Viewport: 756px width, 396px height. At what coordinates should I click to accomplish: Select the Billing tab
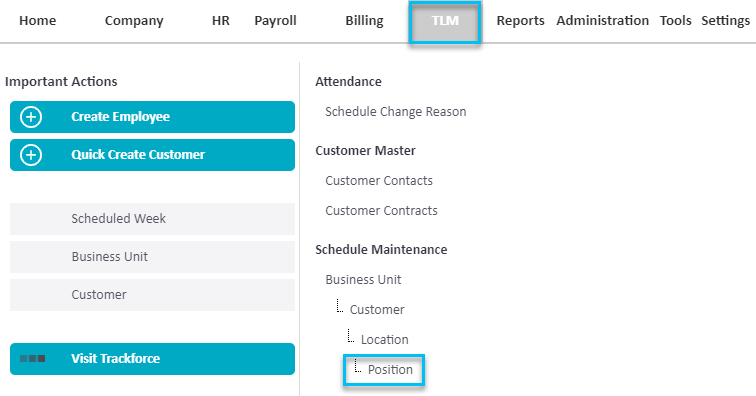point(364,21)
